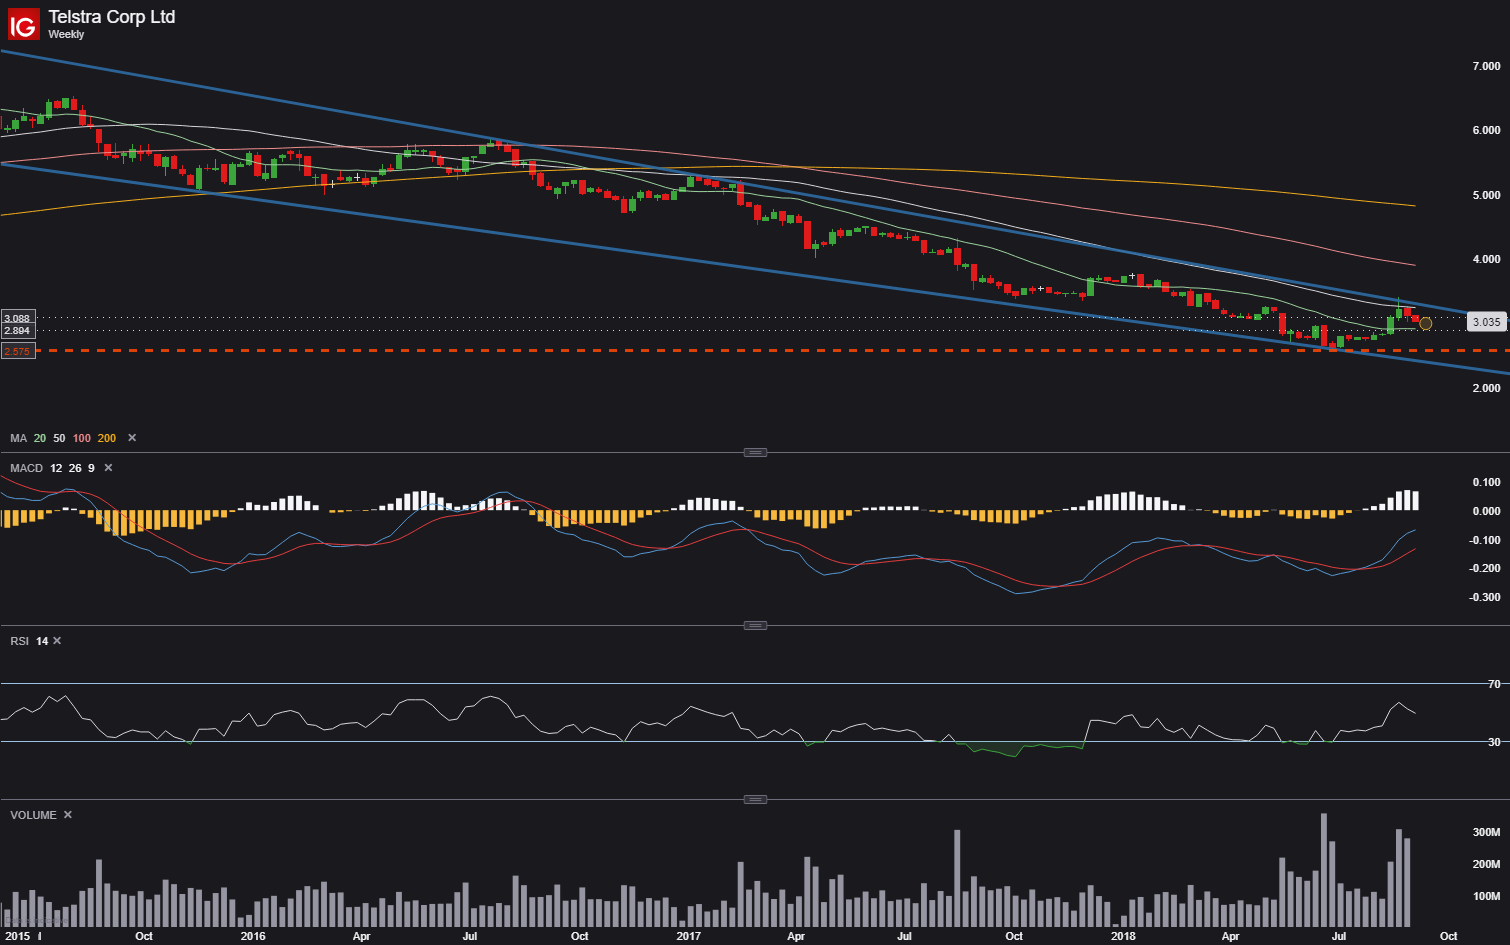Grab the divider handle between price and MACD
The width and height of the screenshot is (1510, 945).
click(x=756, y=452)
